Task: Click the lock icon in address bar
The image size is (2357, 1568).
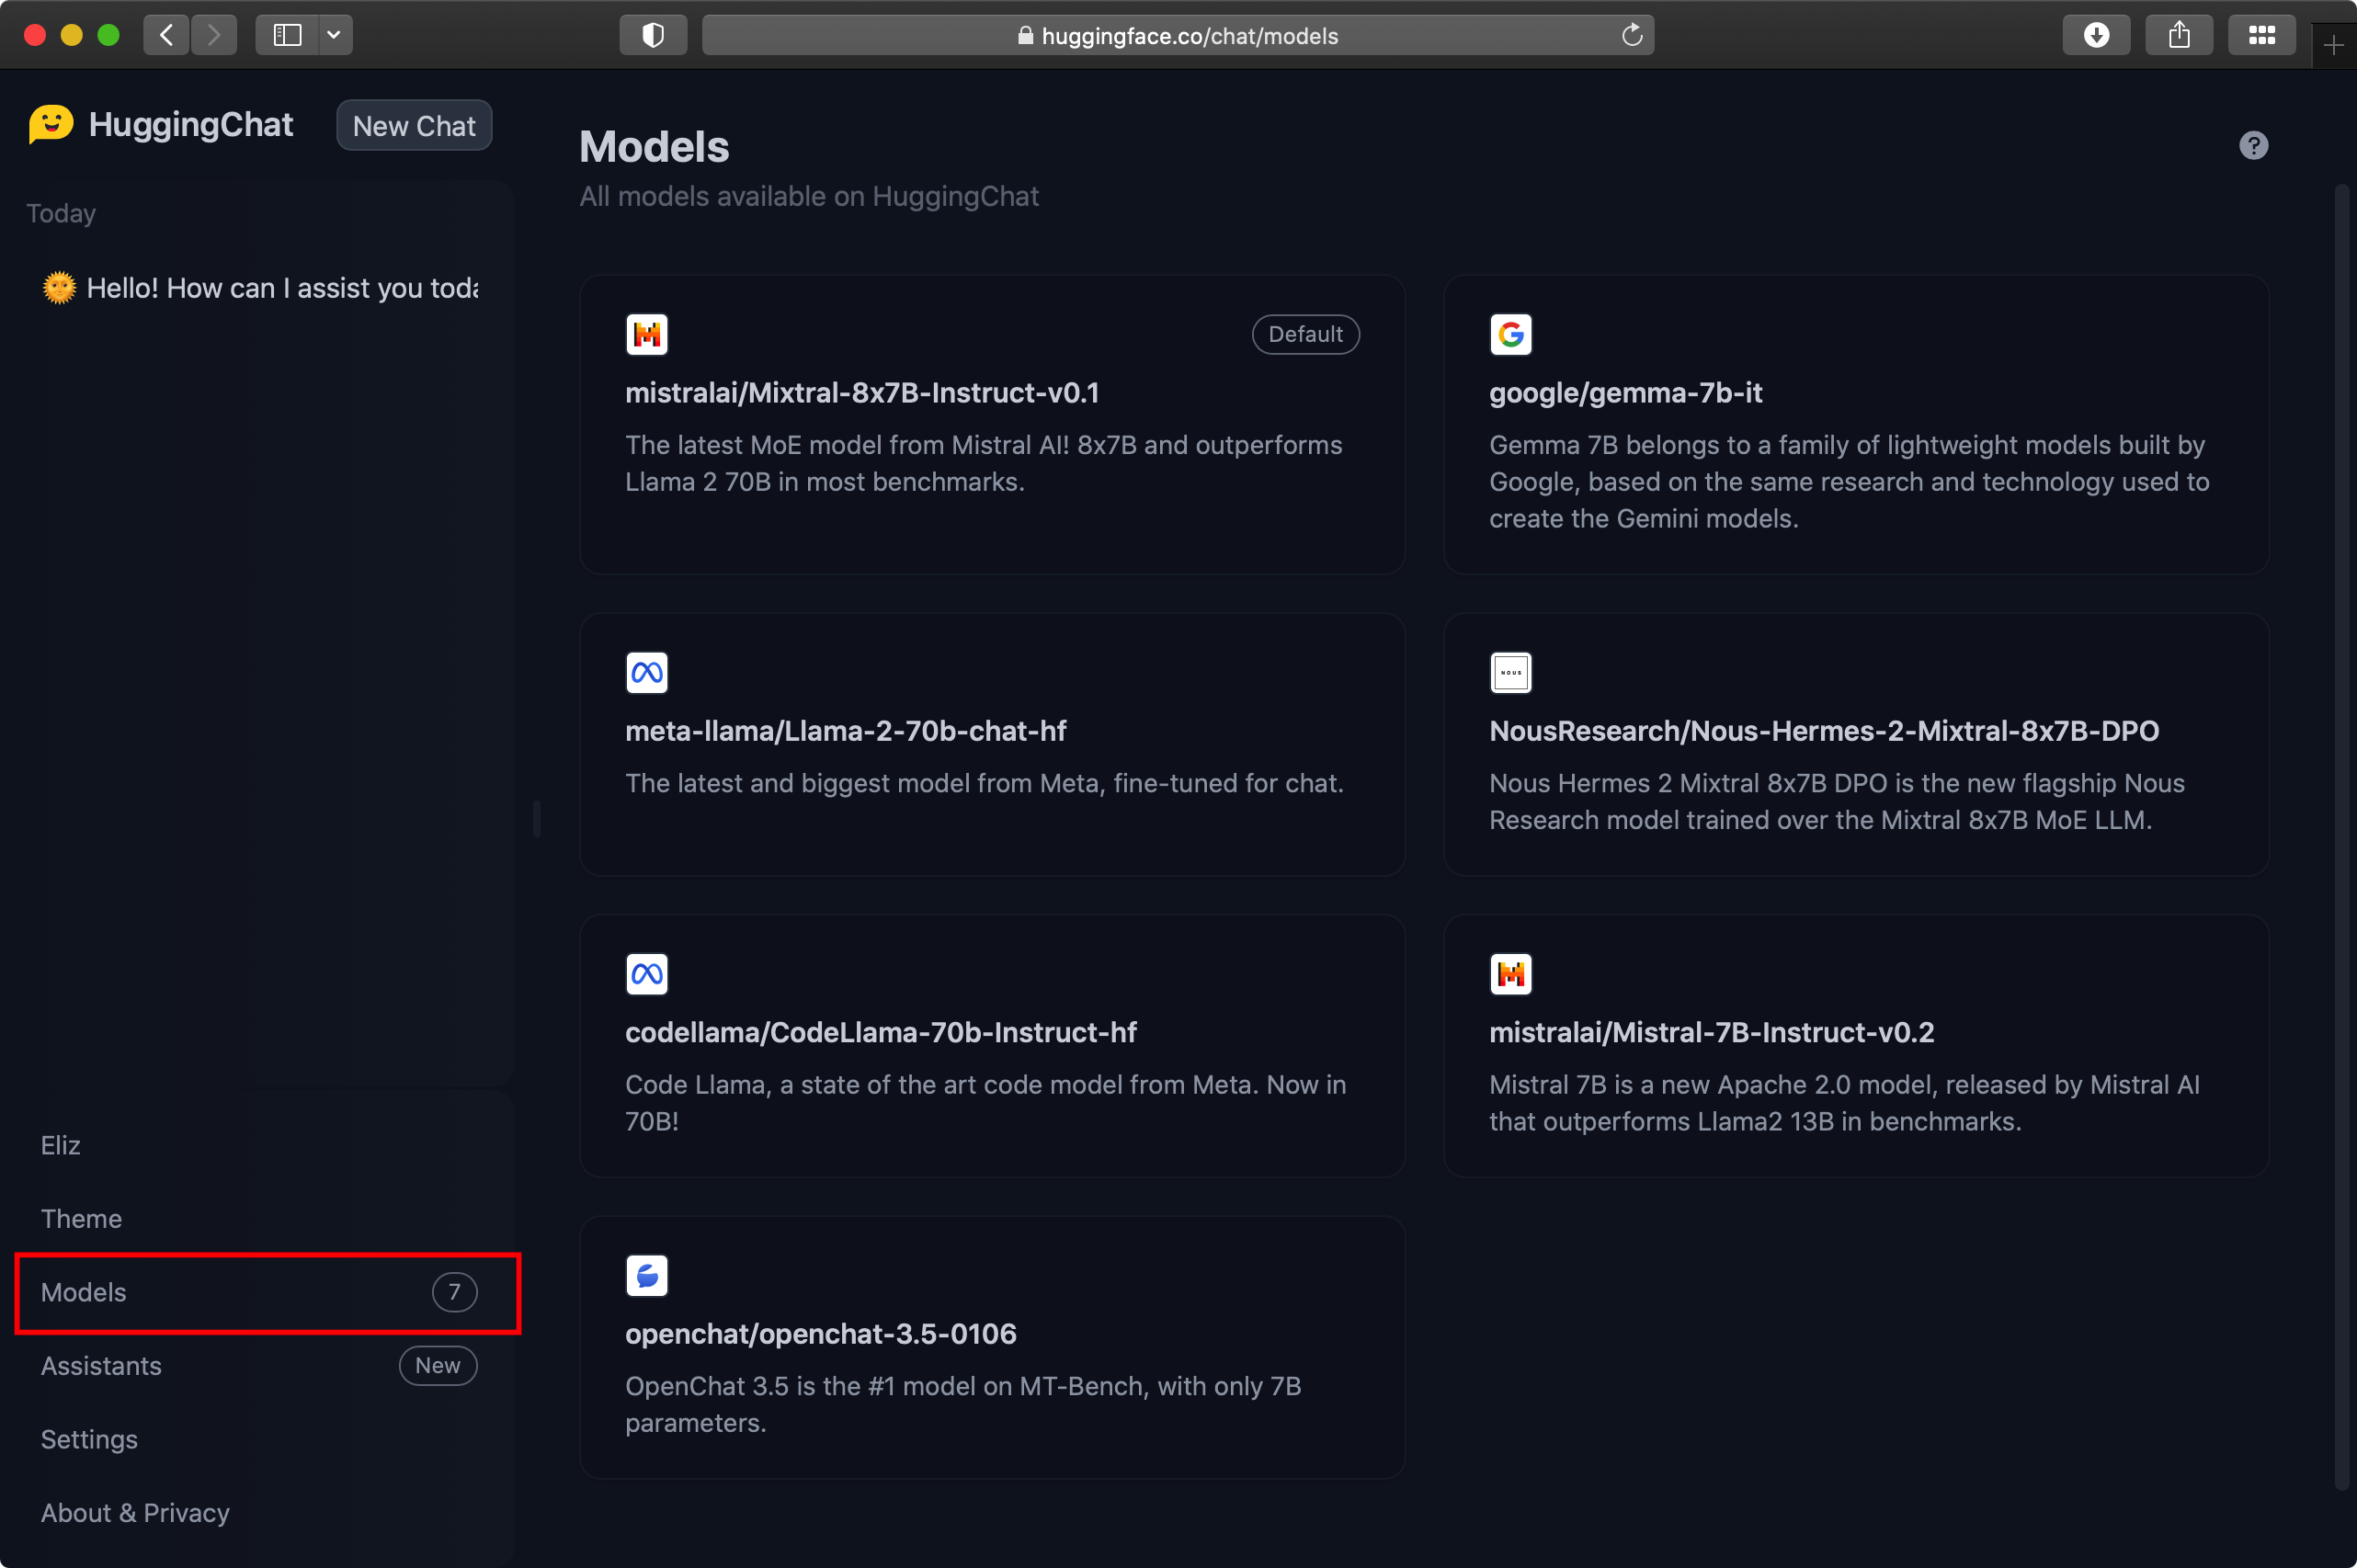Action: 1025,35
